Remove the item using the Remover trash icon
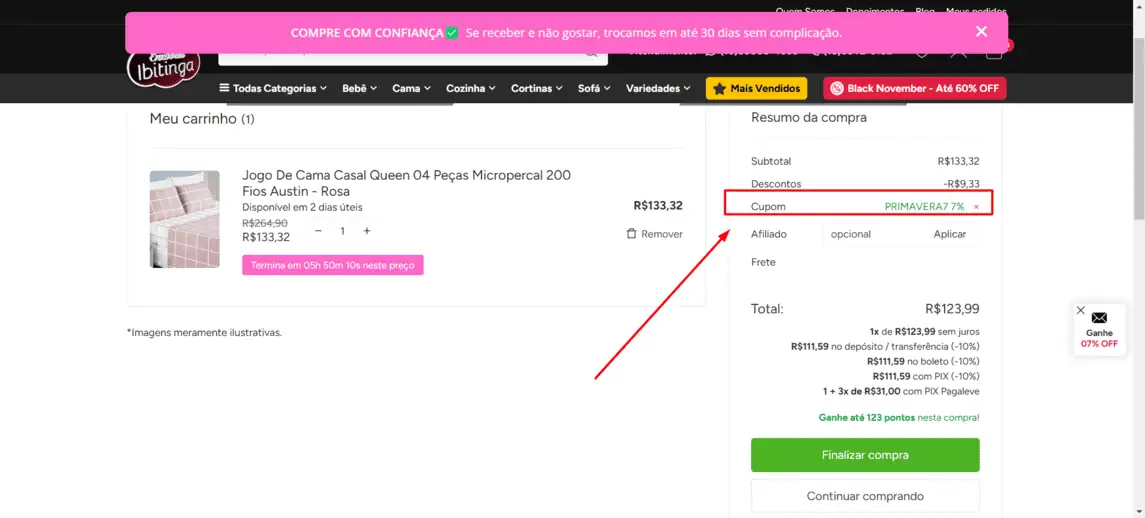 point(654,234)
